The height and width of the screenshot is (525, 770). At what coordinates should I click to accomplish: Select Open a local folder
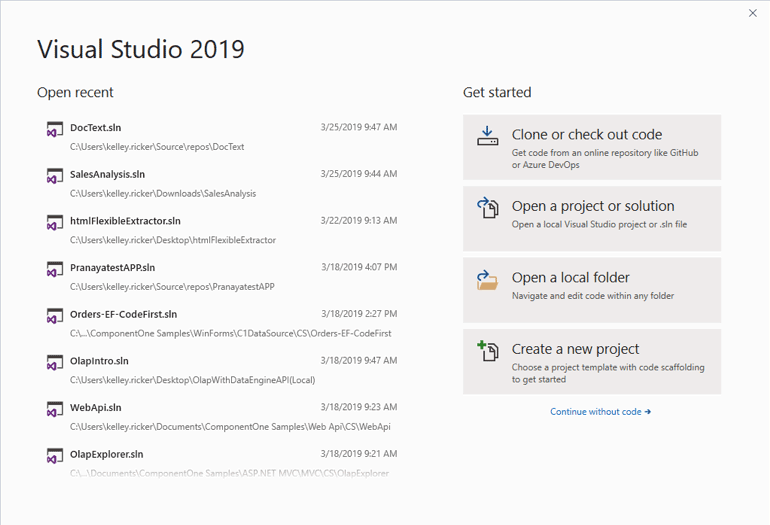(x=592, y=290)
